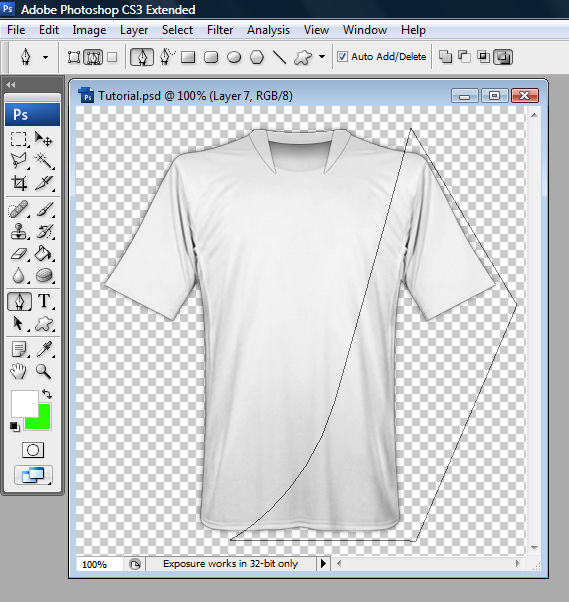Click the 100% zoom field in status bar
The image size is (569, 602).
(100, 564)
